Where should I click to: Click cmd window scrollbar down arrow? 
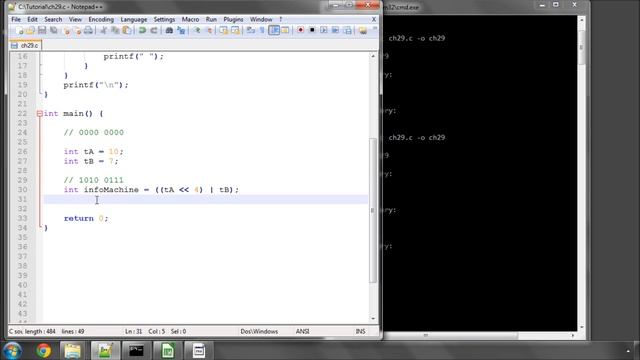point(582,327)
